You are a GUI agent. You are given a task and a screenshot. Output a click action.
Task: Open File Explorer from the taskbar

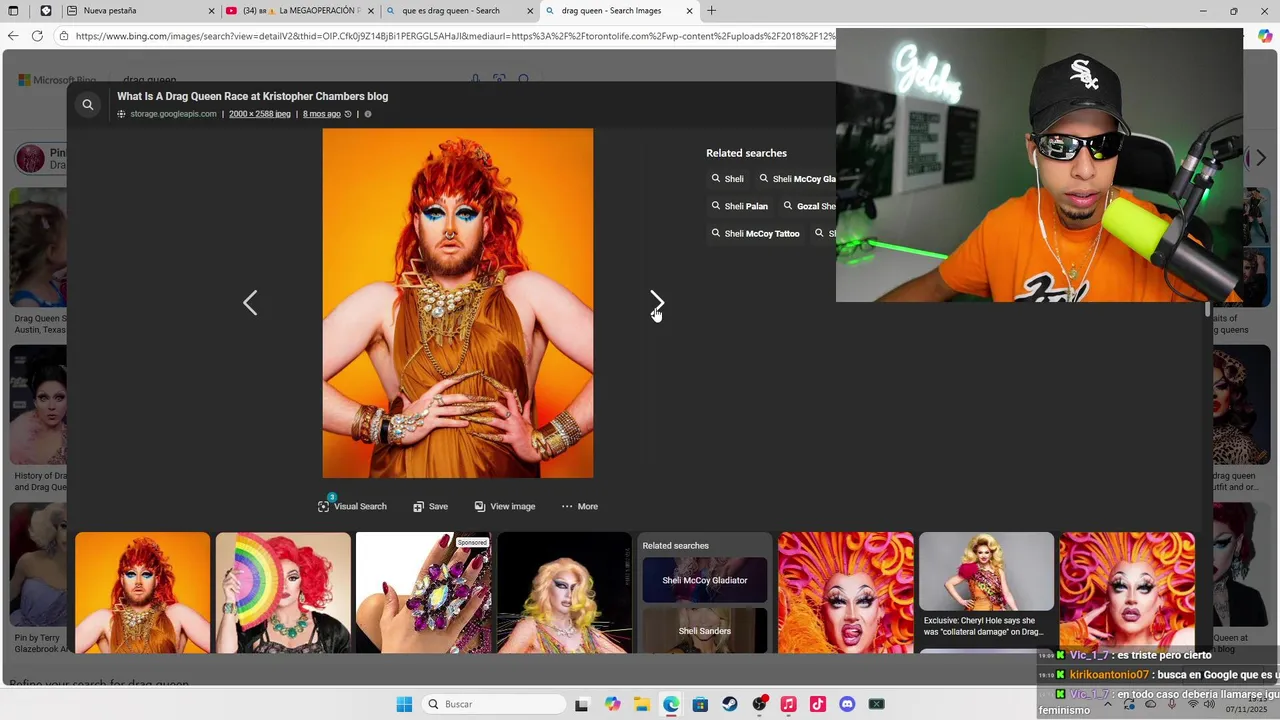pos(641,704)
